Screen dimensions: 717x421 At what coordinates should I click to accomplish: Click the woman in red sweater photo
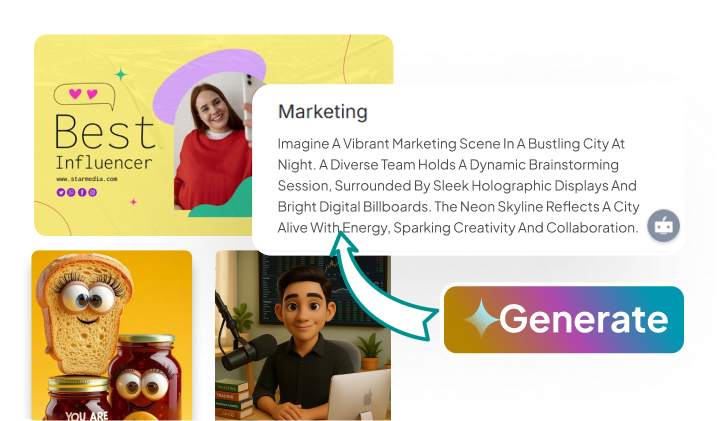[x=213, y=144]
